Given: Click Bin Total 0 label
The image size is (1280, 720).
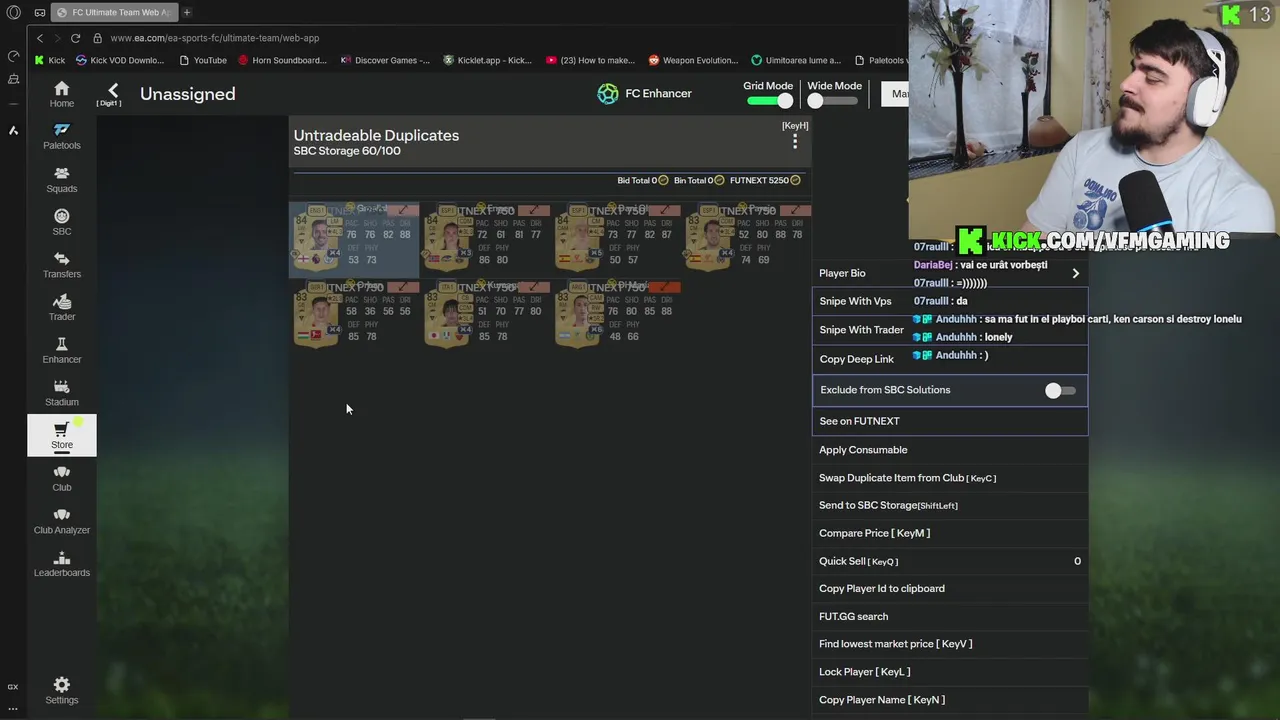Looking at the screenshot, I should pos(699,180).
